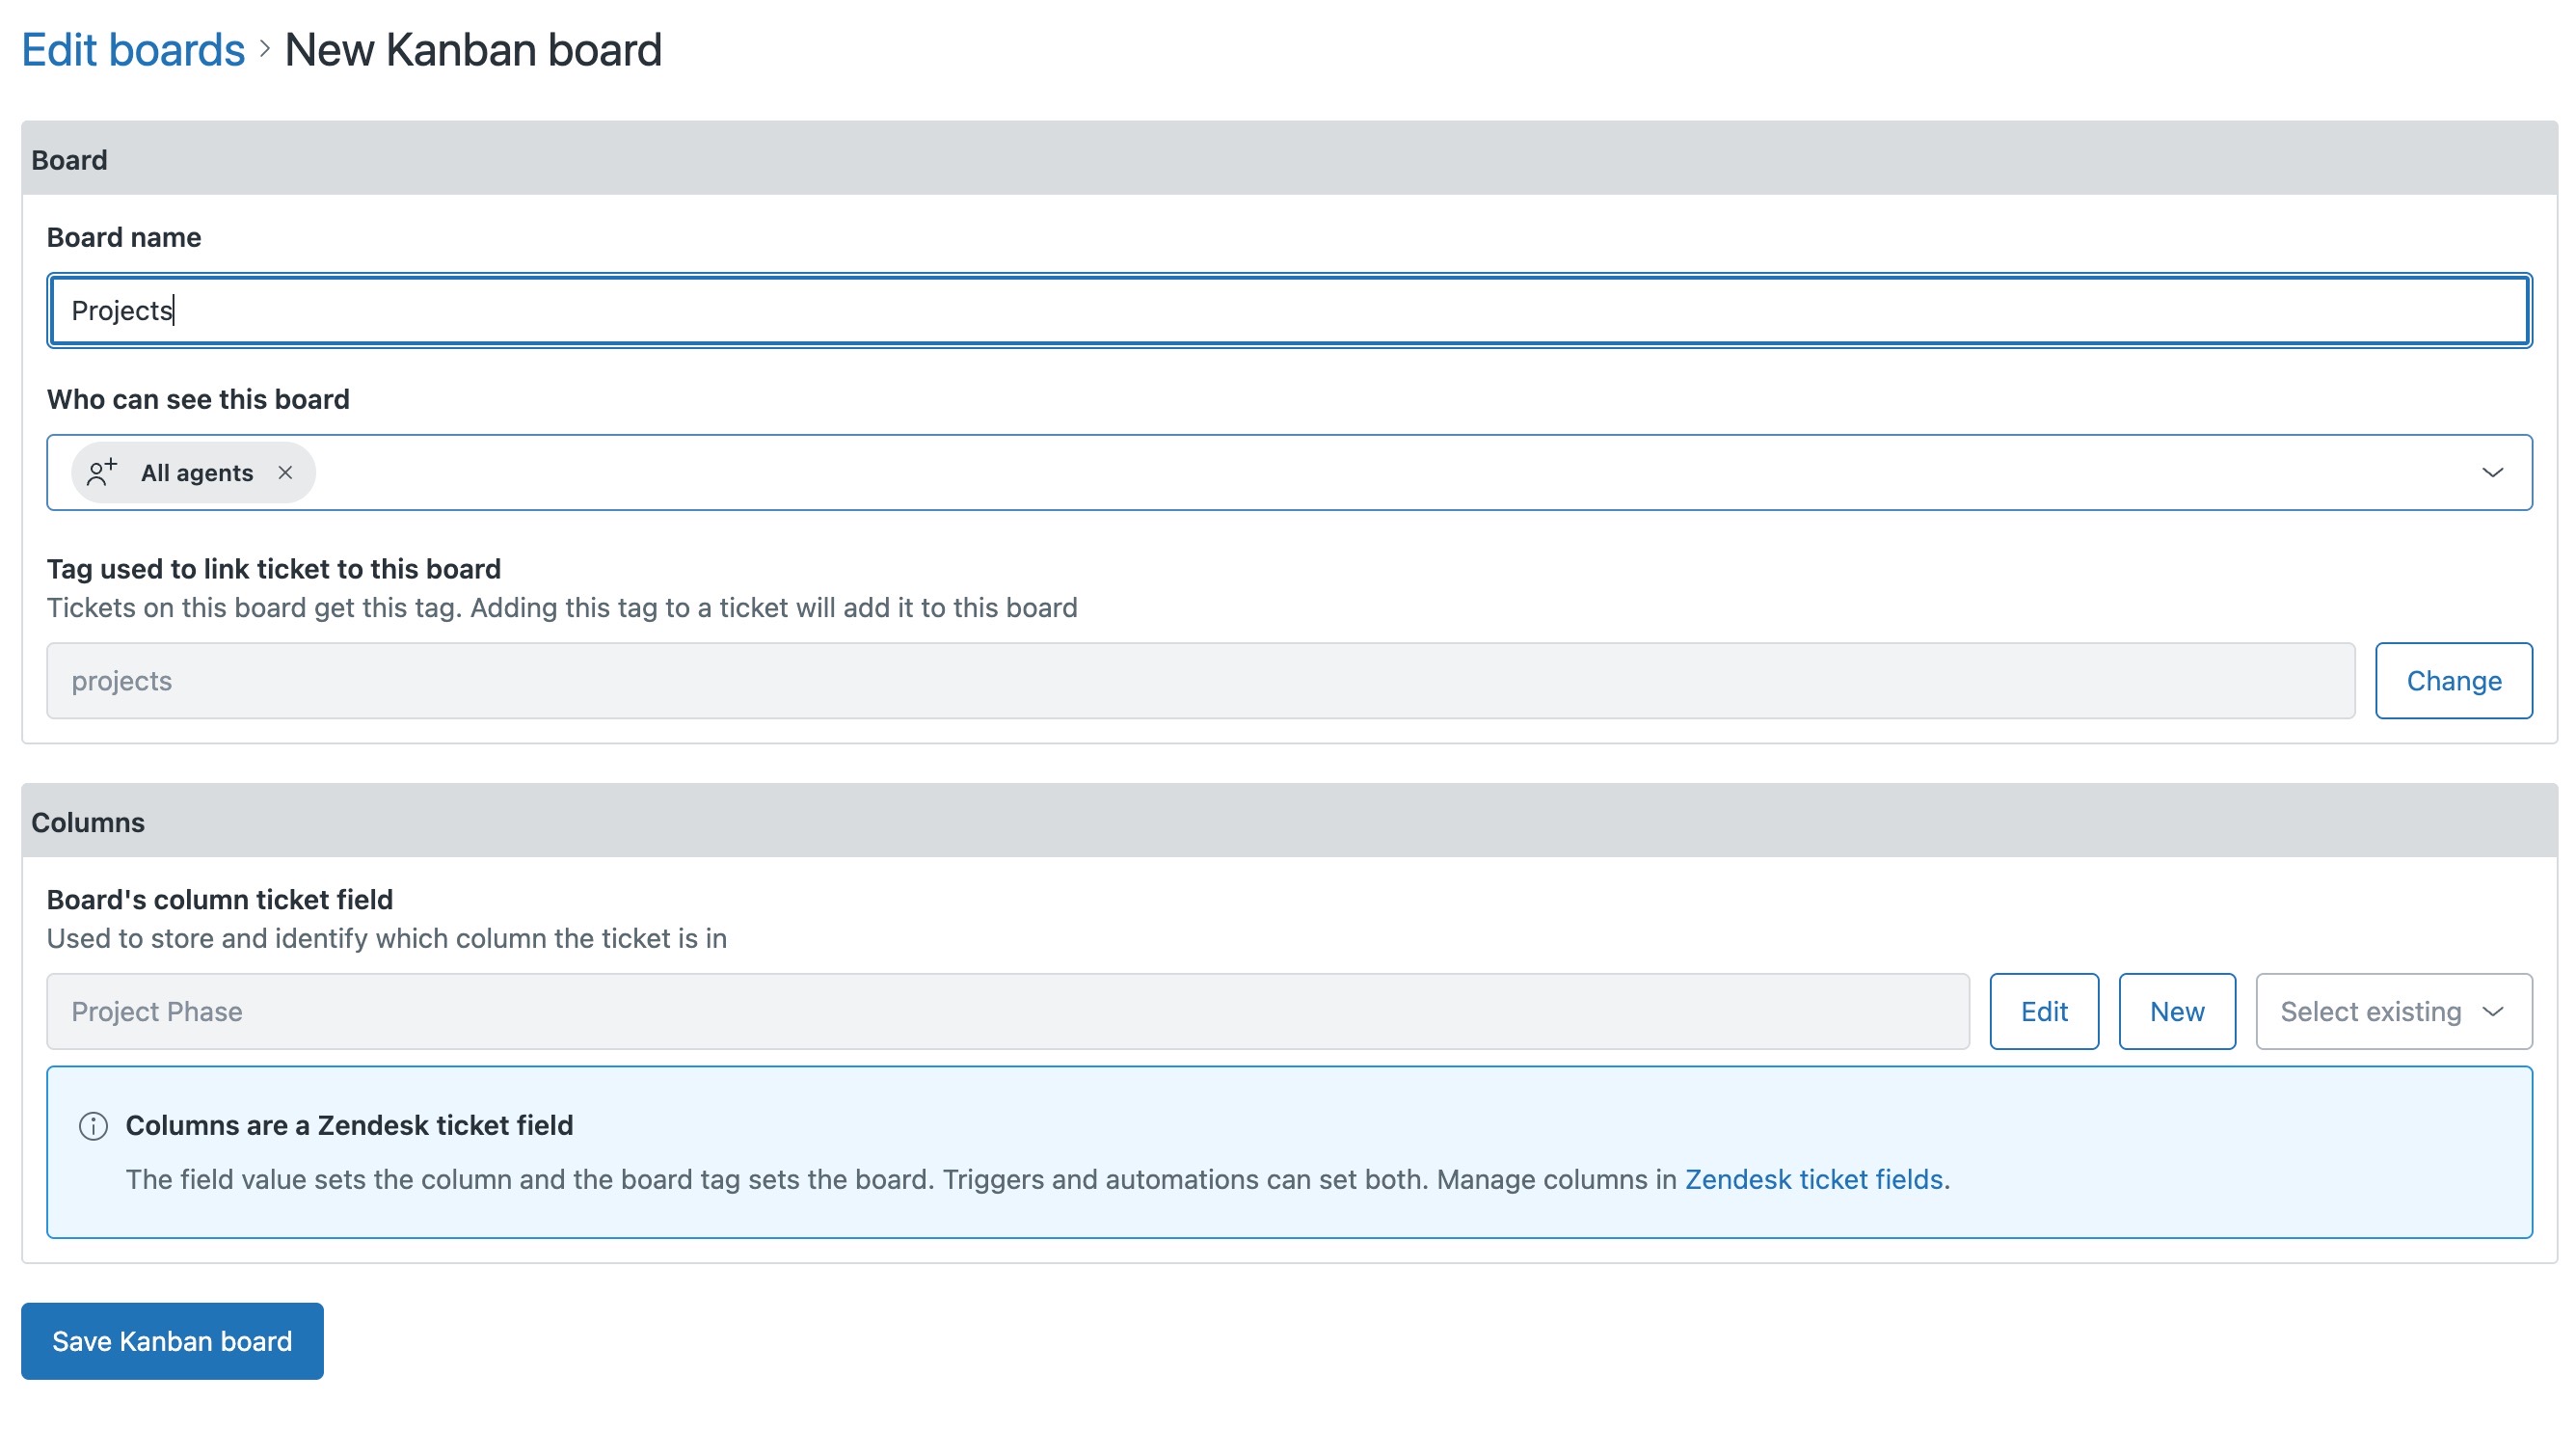This screenshot has width=2576, height=1429.
Task: Click the New Kanban board heading
Action: [473, 50]
